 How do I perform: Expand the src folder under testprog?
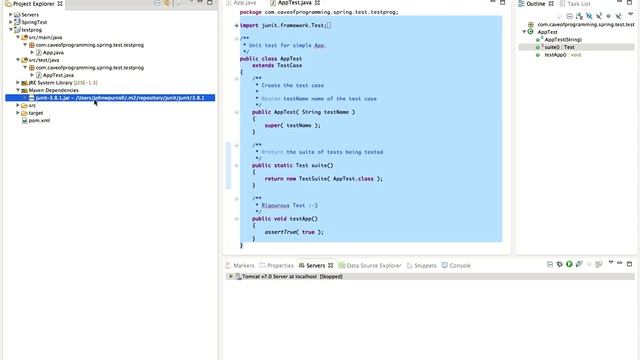coord(18,105)
